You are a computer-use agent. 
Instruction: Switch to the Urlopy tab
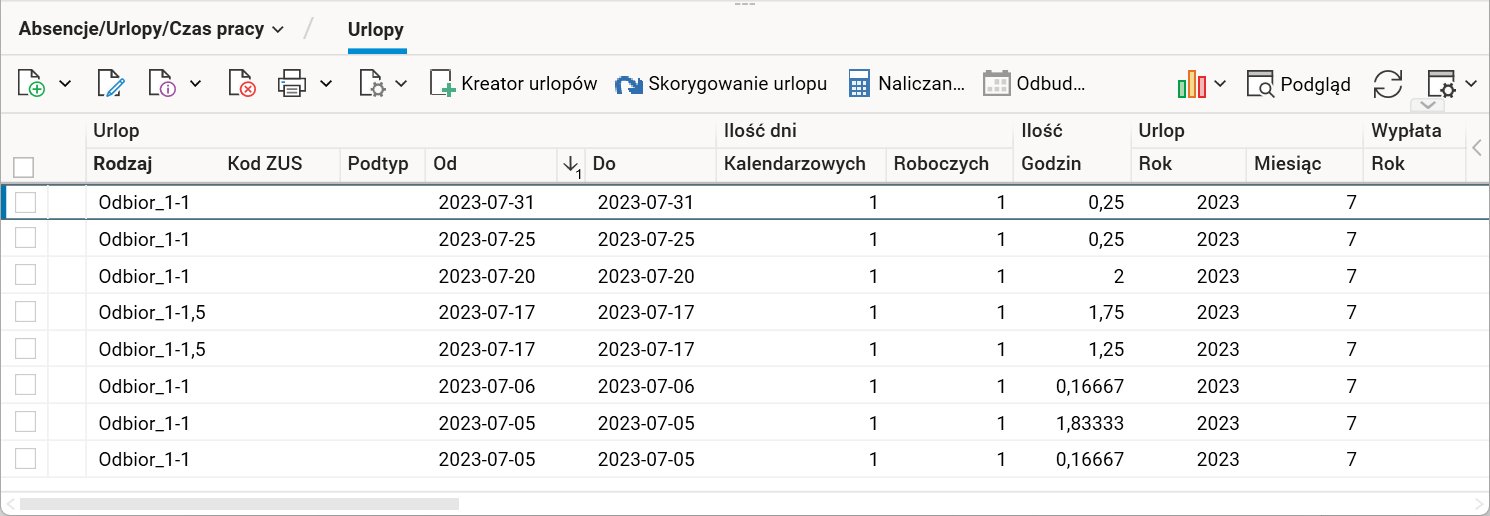pyautogui.click(x=376, y=30)
